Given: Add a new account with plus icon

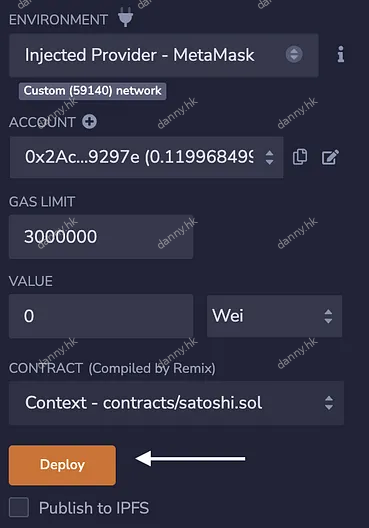Looking at the screenshot, I should coord(90,122).
